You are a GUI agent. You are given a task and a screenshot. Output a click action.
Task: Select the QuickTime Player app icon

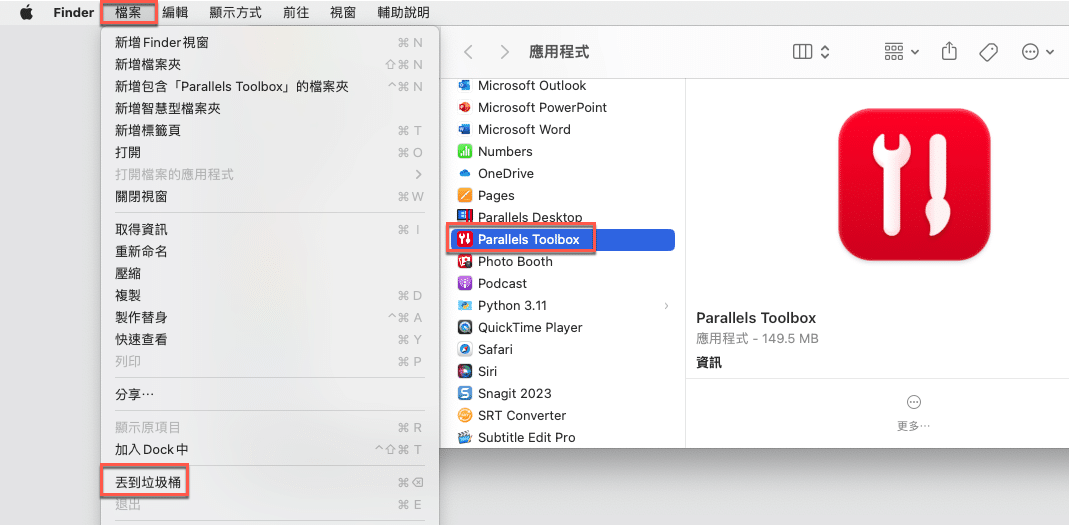pos(465,327)
